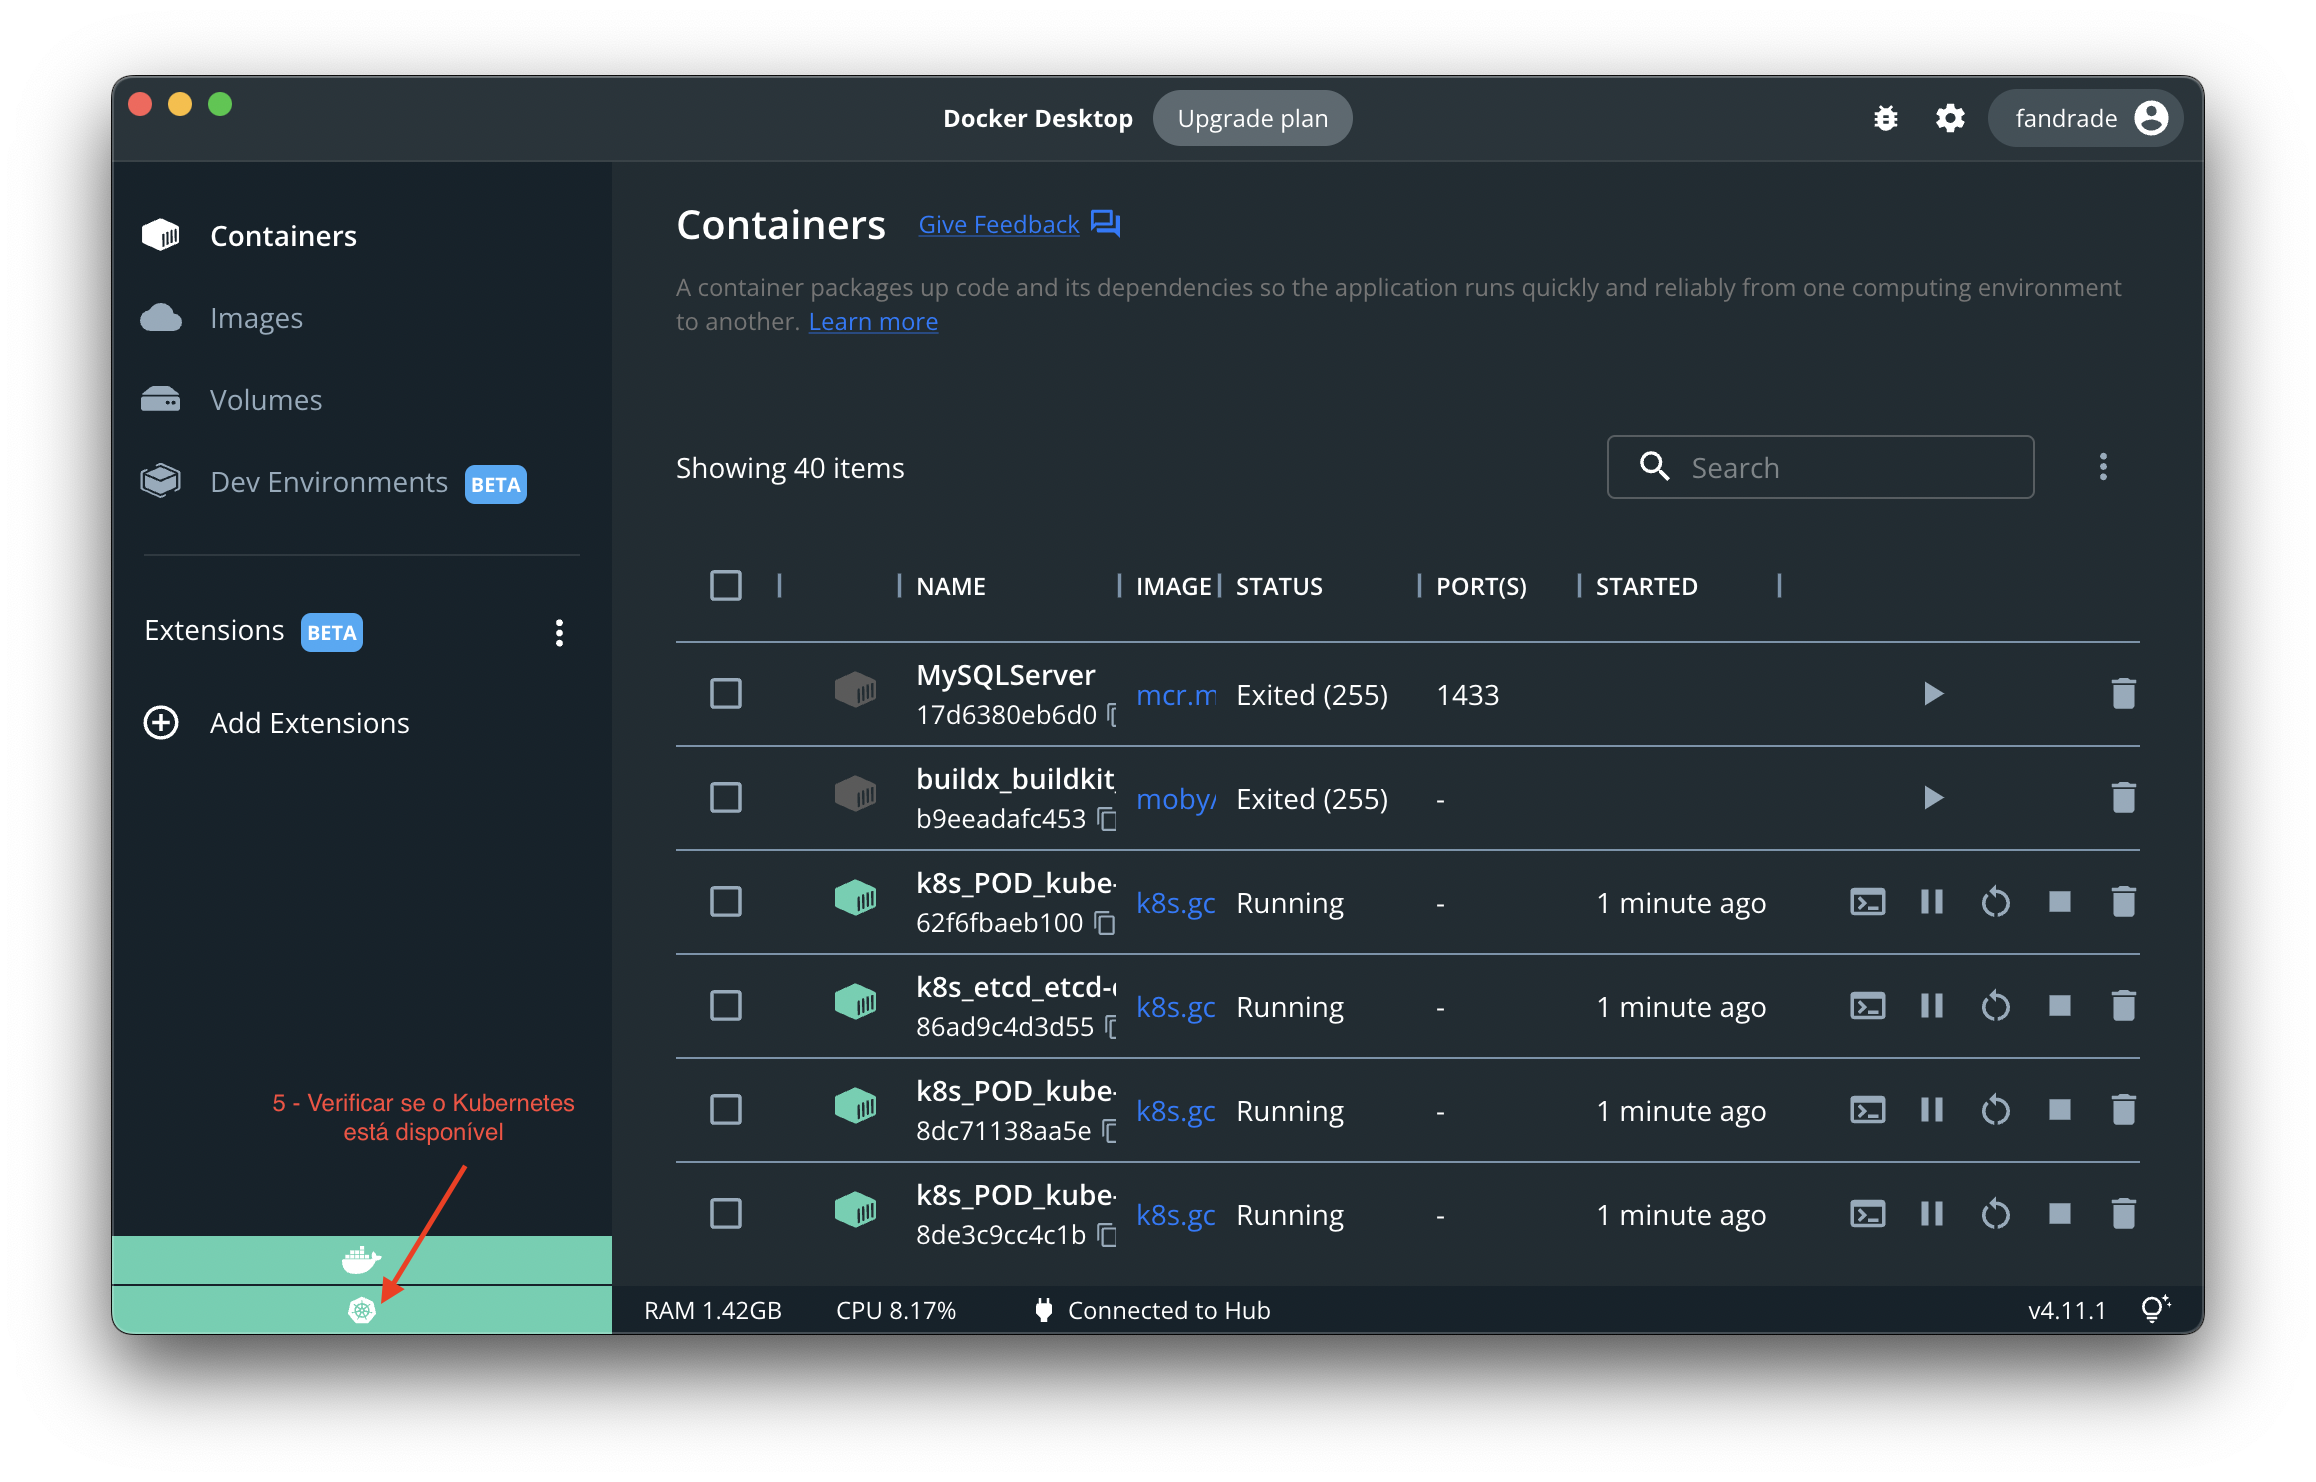Delete container 8de3c9cc4c1b
2316x1482 pixels.
point(2123,1214)
